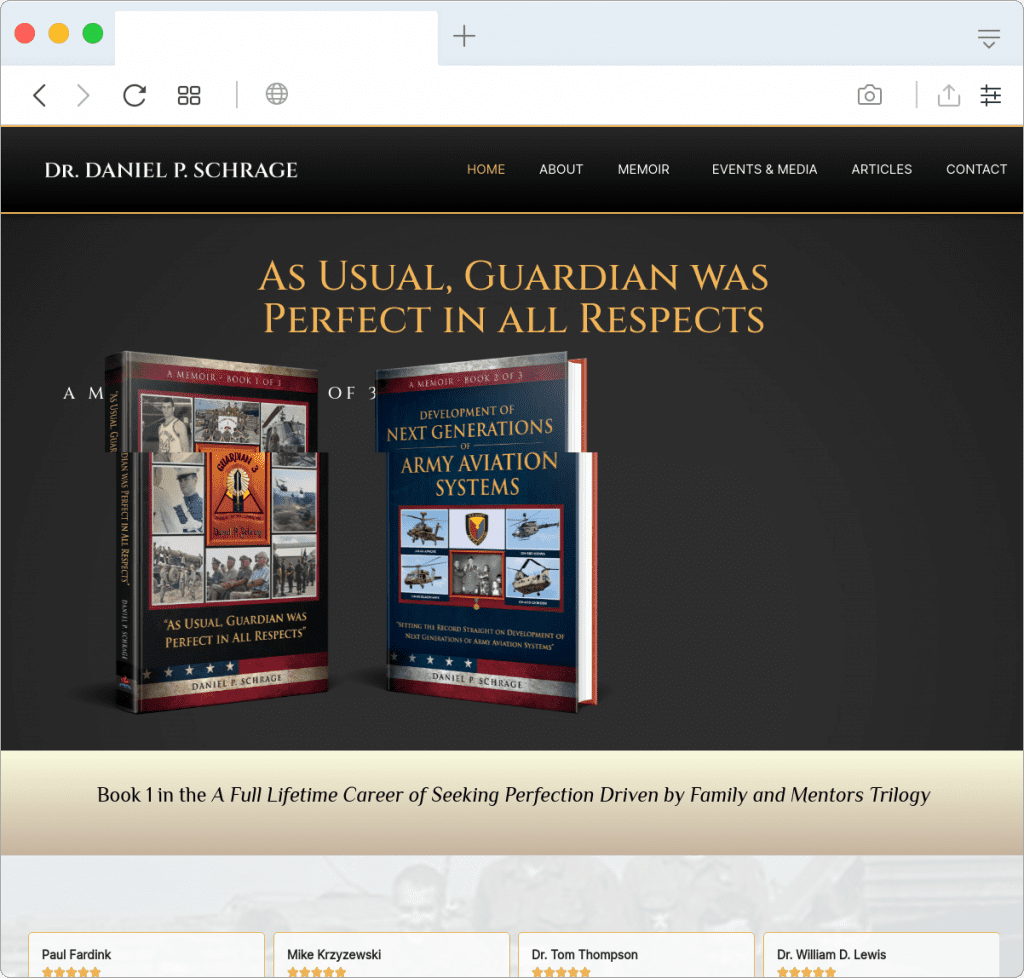
Task: Add a new browser tab
Action: point(464,35)
